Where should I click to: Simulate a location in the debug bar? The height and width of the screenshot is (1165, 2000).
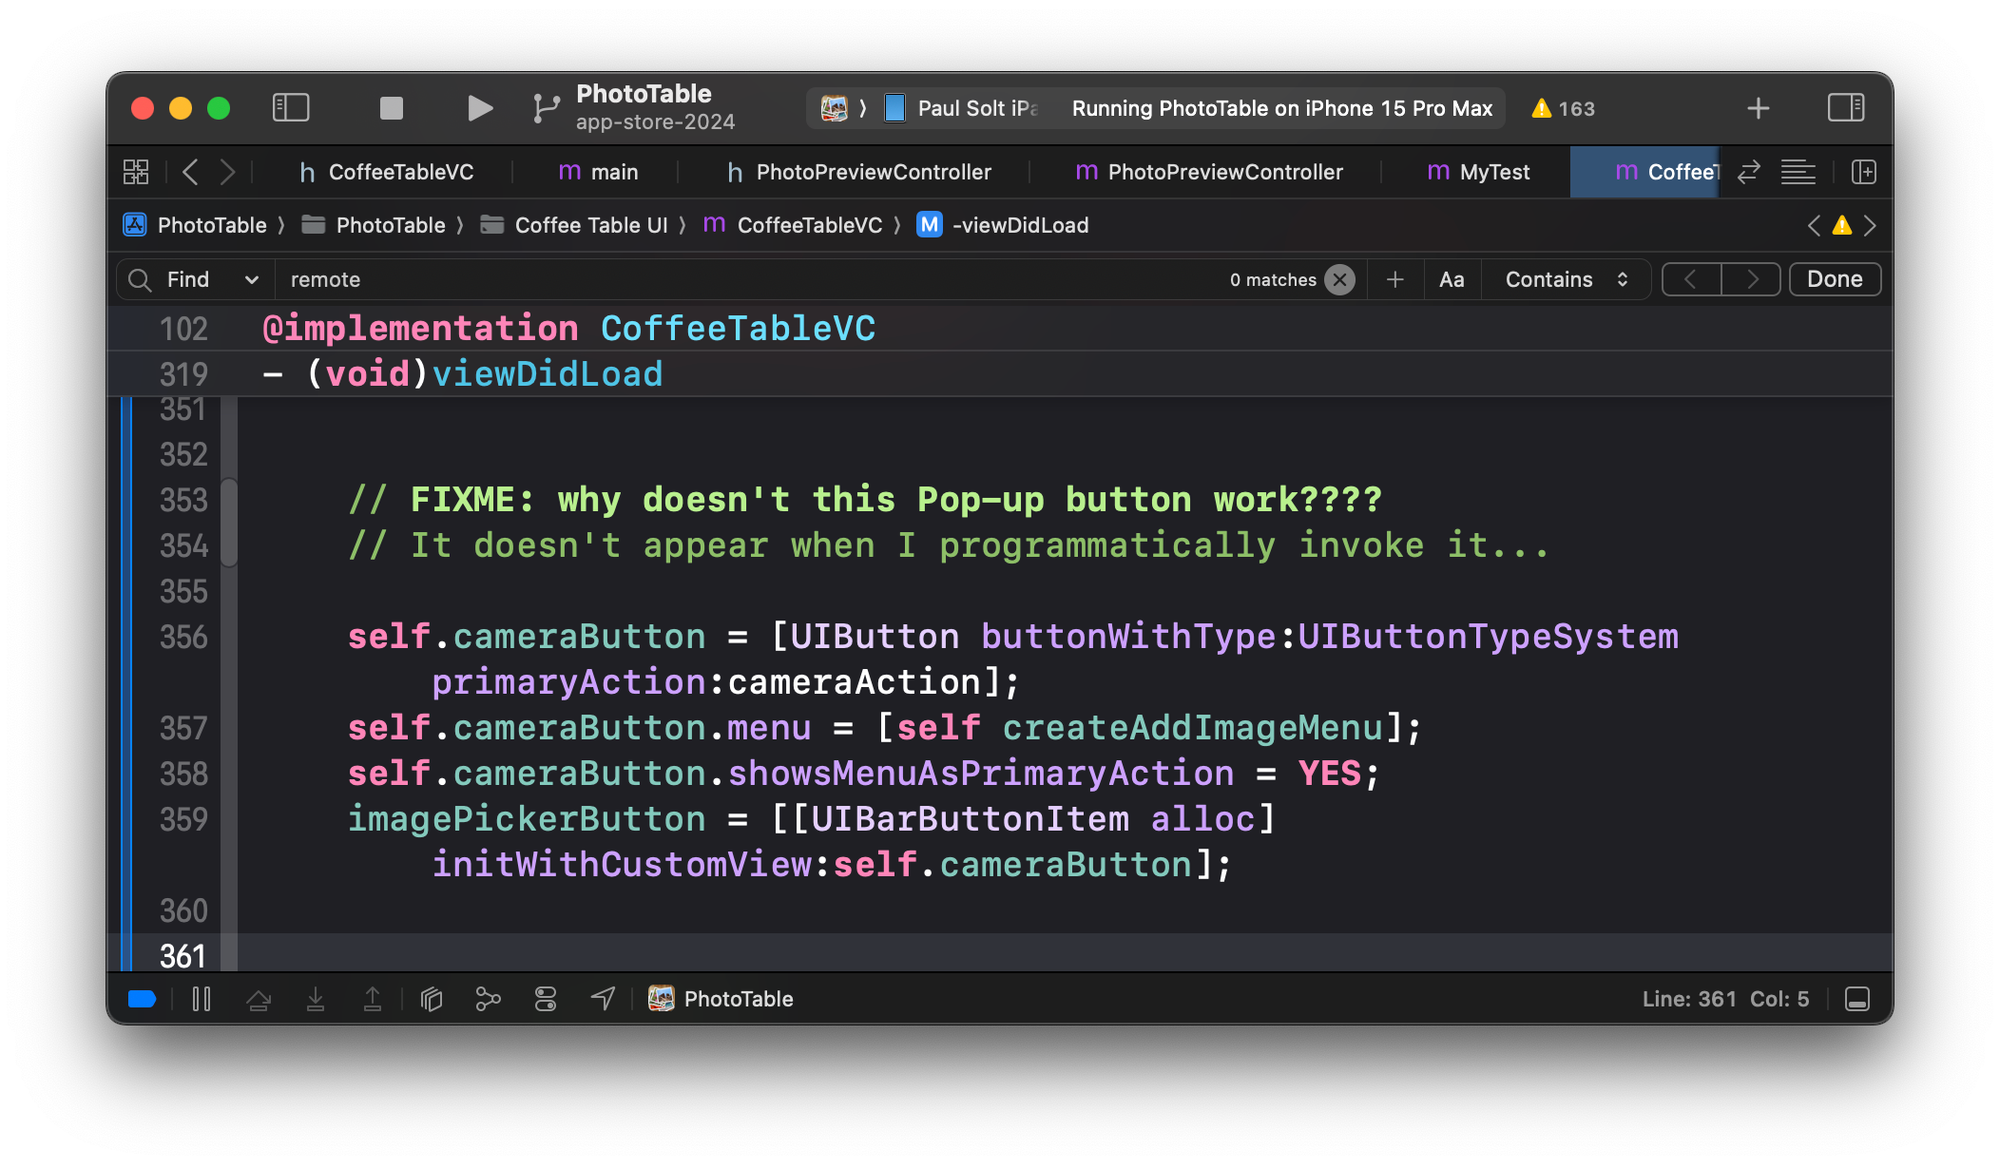(602, 998)
